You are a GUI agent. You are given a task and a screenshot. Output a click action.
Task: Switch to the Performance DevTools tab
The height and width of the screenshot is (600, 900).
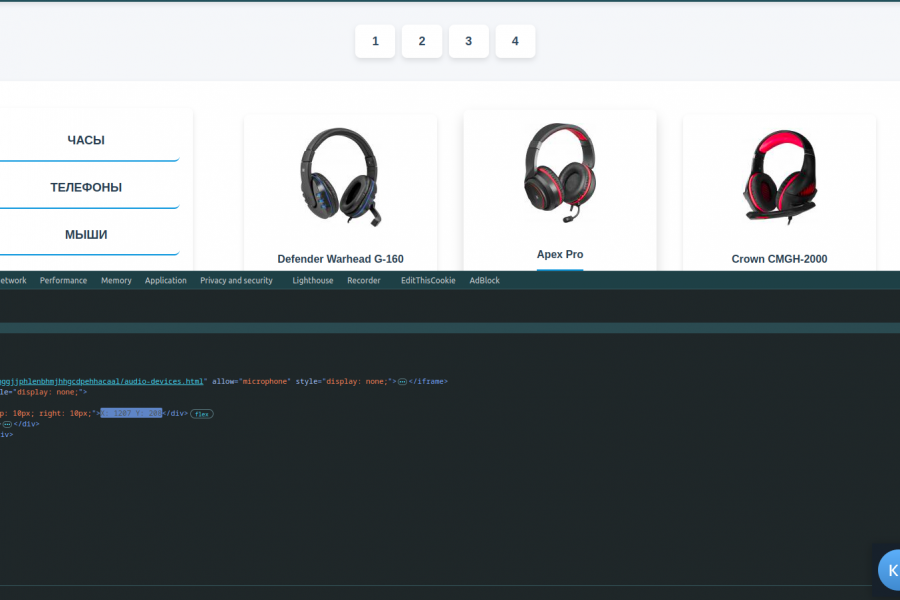click(63, 280)
